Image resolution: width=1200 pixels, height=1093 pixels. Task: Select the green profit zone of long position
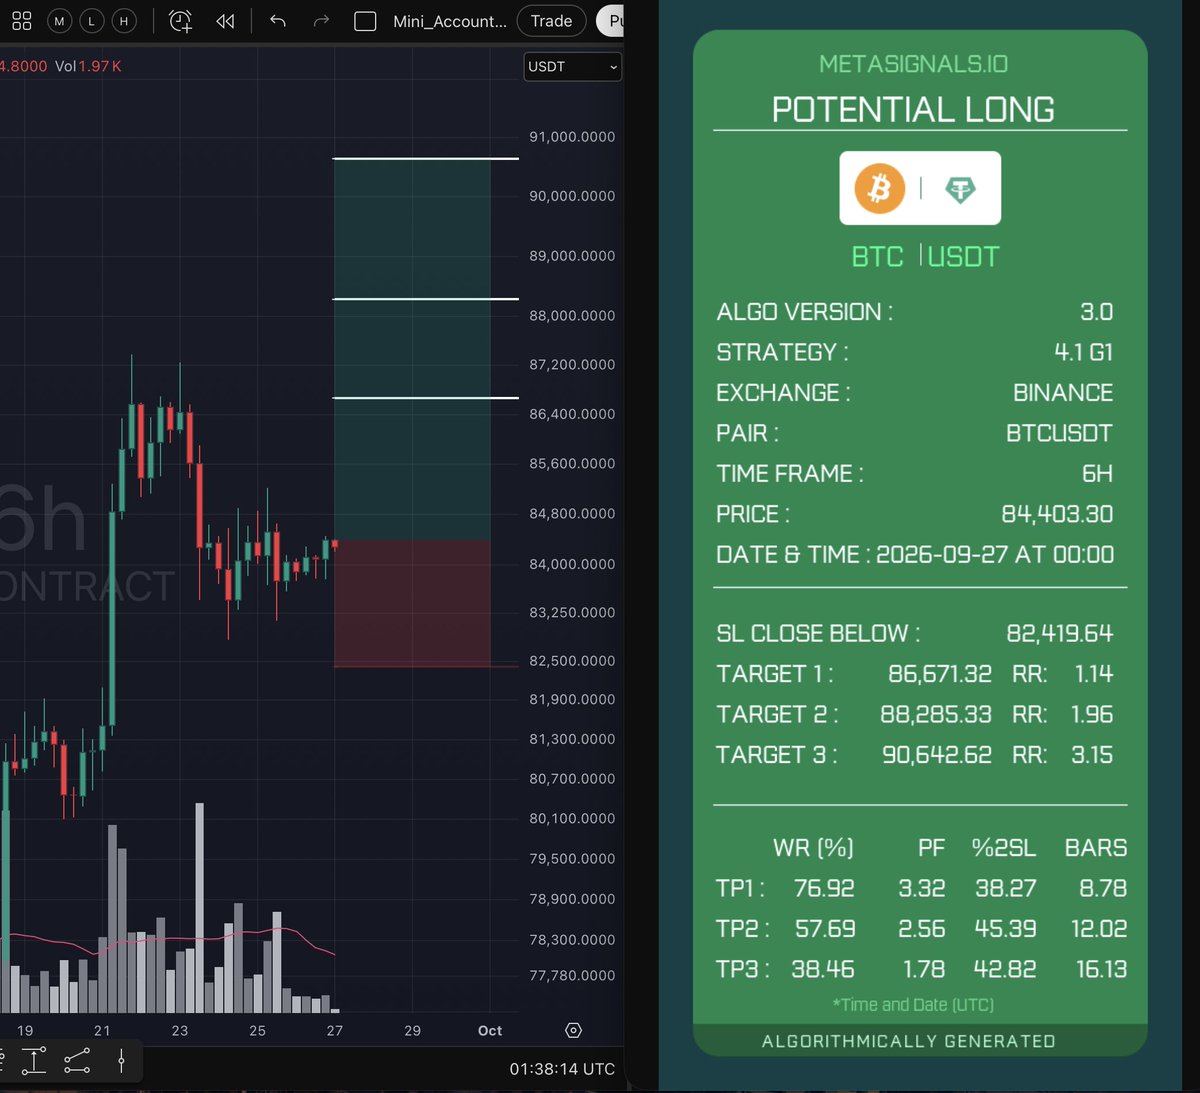tap(412, 350)
